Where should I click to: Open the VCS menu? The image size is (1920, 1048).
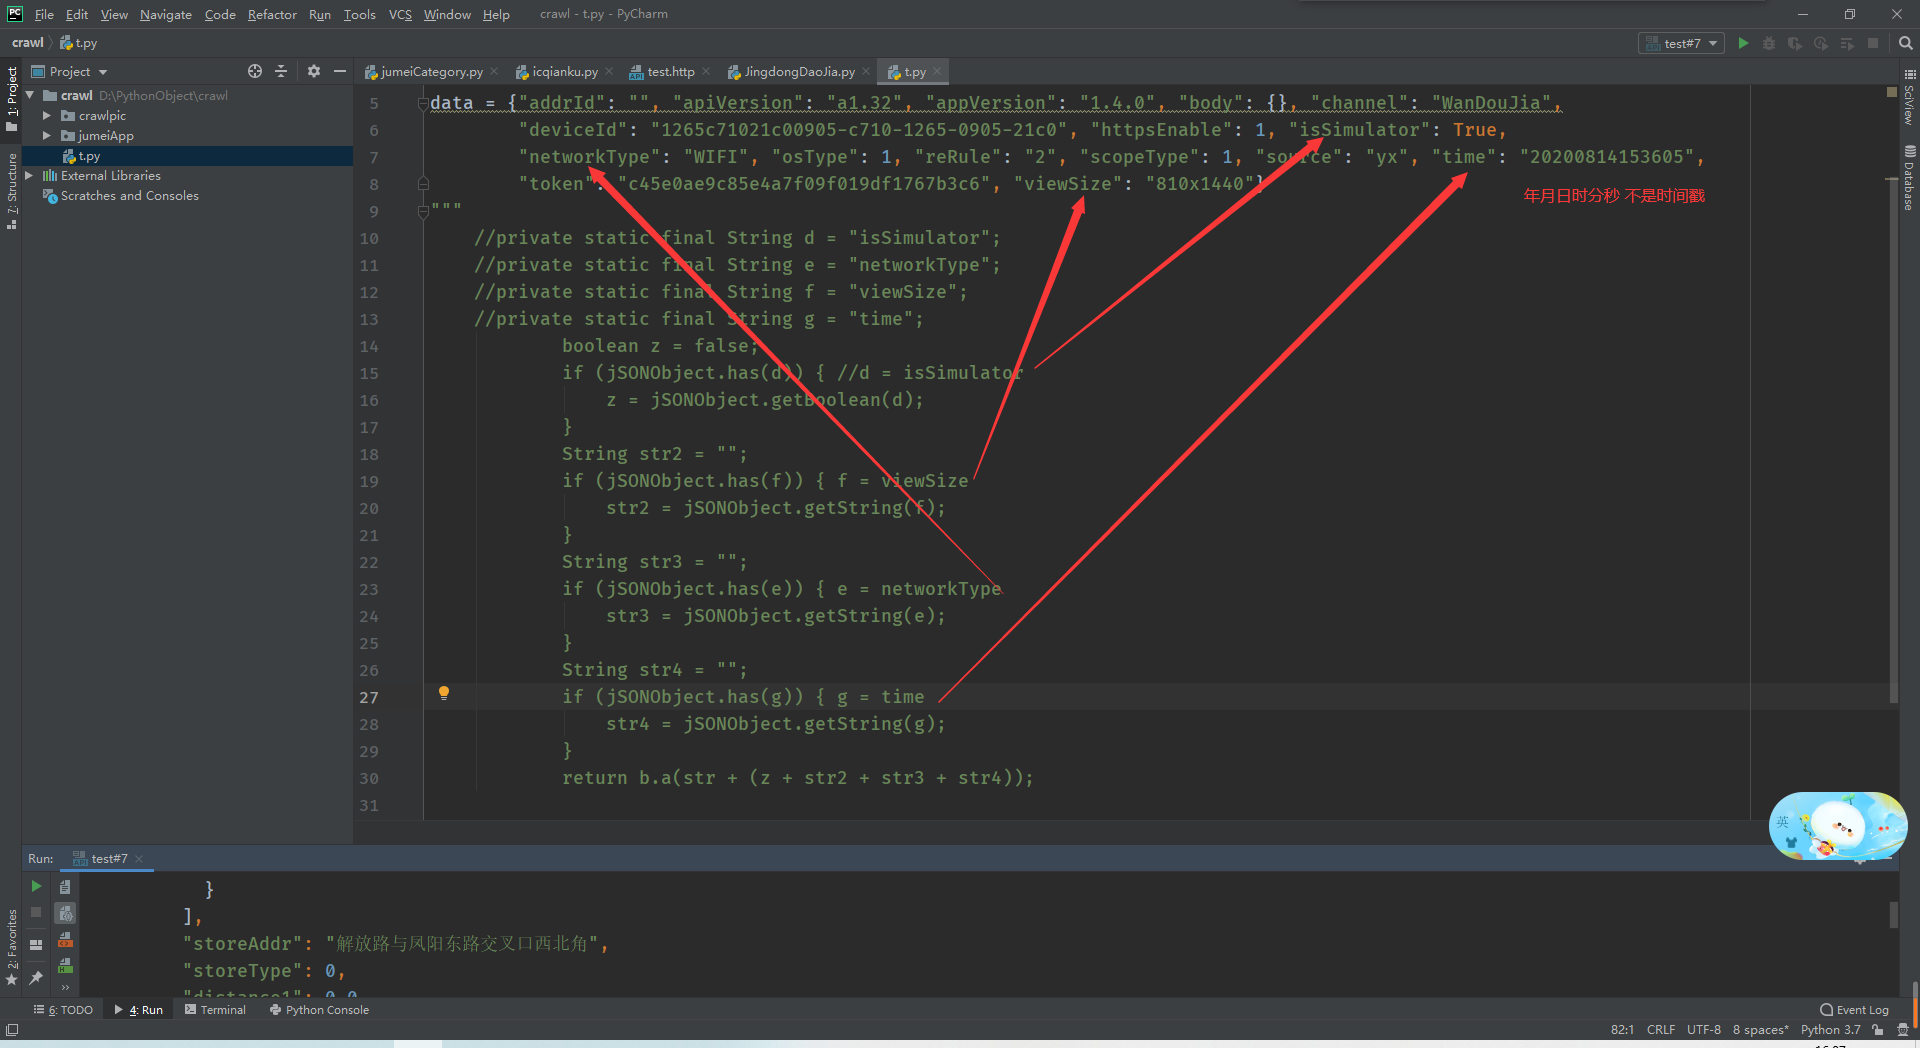tap(400, 14)
